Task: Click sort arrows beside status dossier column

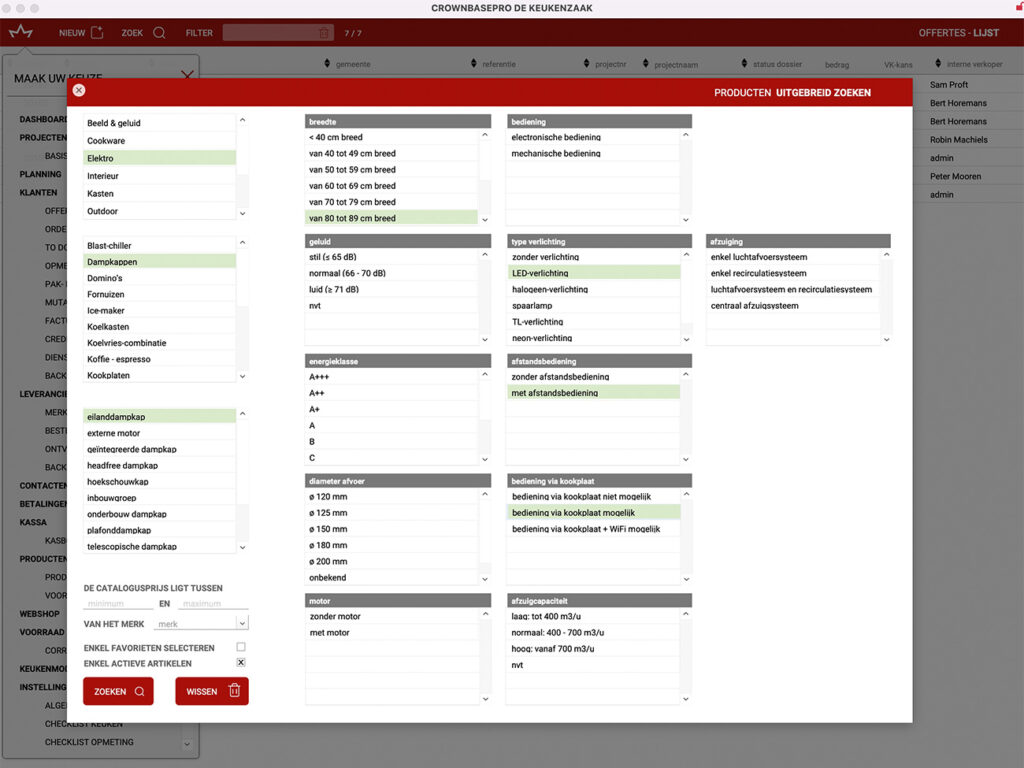Action: (744, 64)
